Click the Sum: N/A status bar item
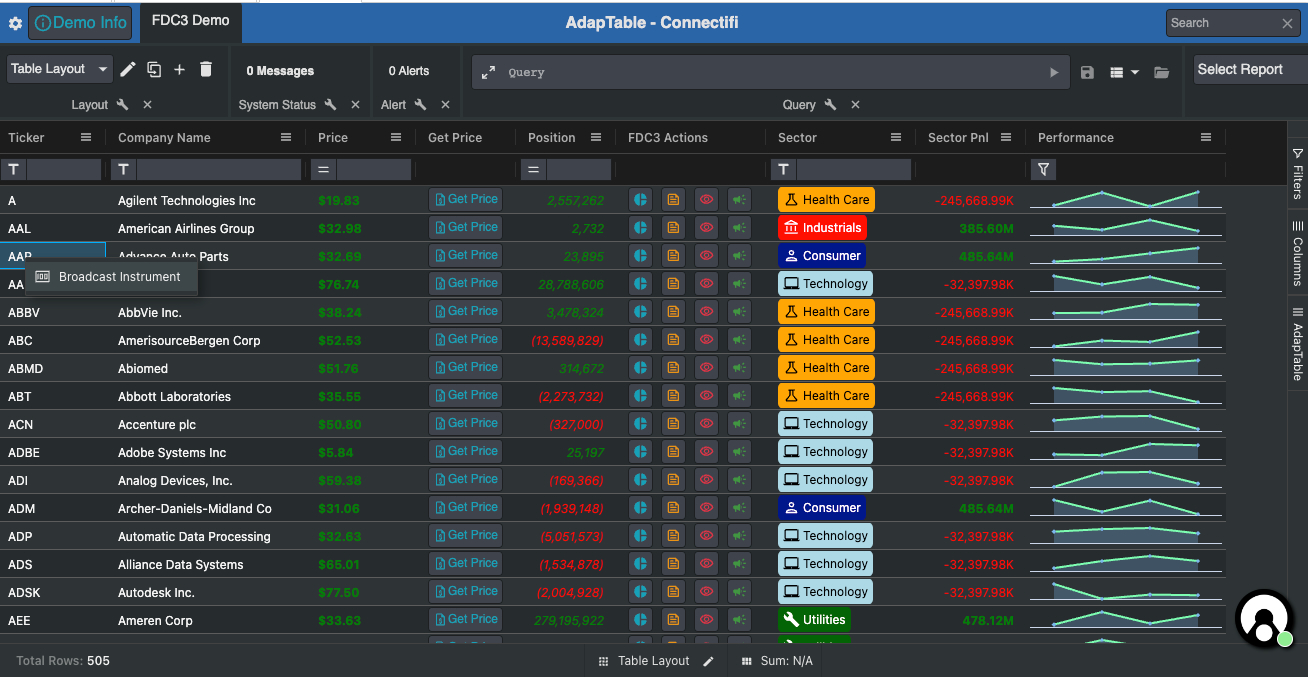This screenshot has height=677, width=1308. pyautogui.click(x=777, y=661)
